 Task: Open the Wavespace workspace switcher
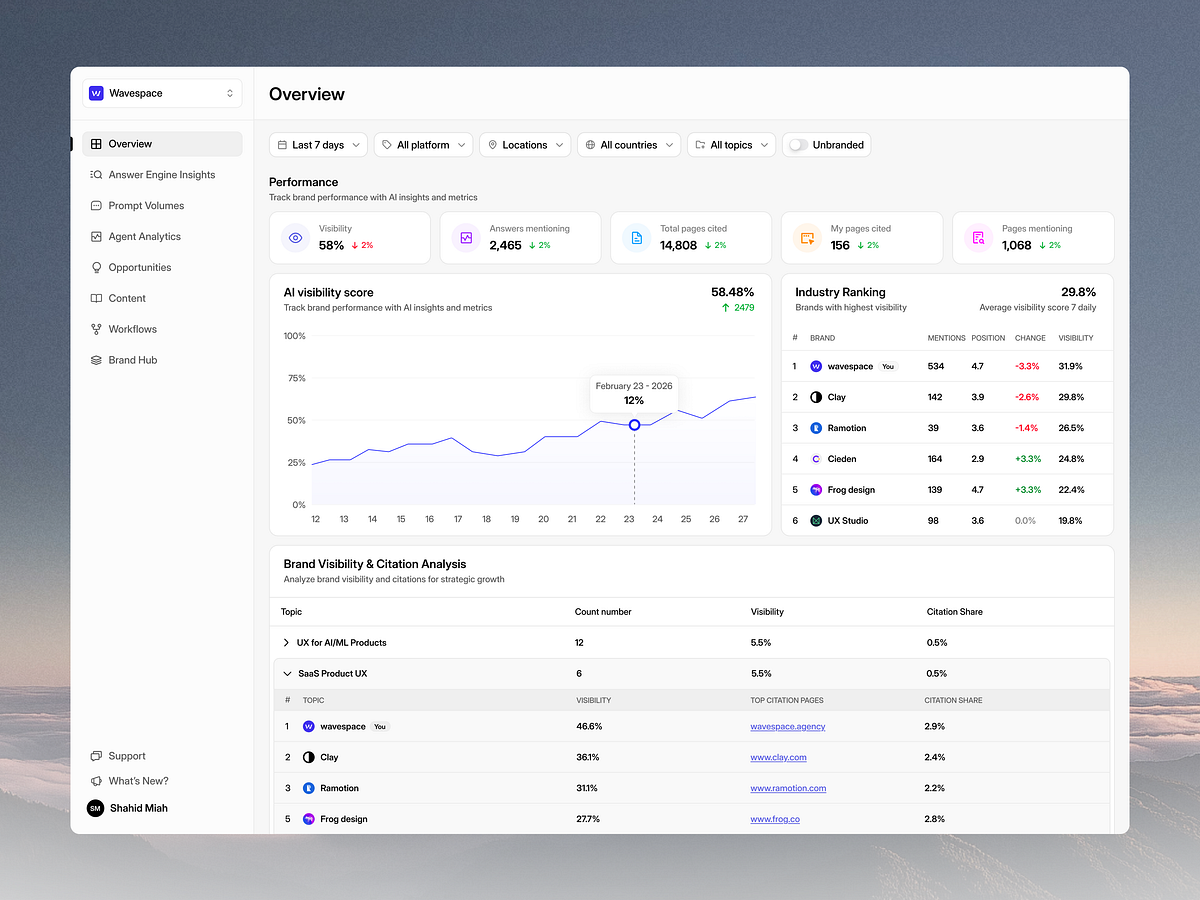click(161, 92)
